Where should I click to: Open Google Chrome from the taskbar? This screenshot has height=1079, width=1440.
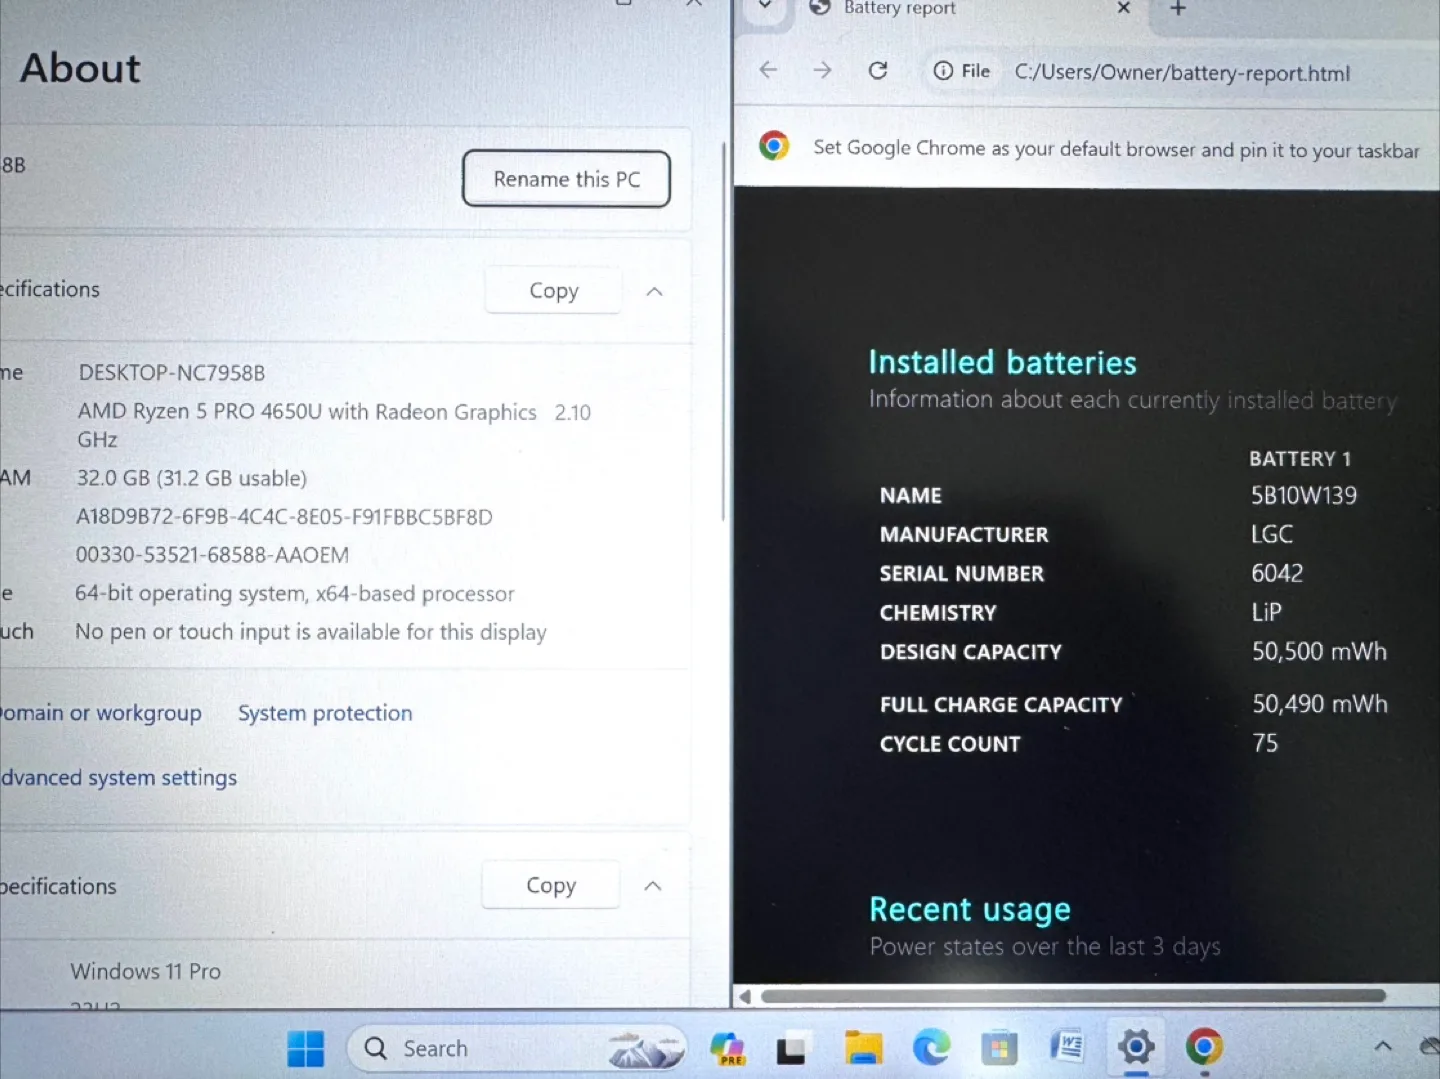pyautogui.click(x=1205, y=1048)
